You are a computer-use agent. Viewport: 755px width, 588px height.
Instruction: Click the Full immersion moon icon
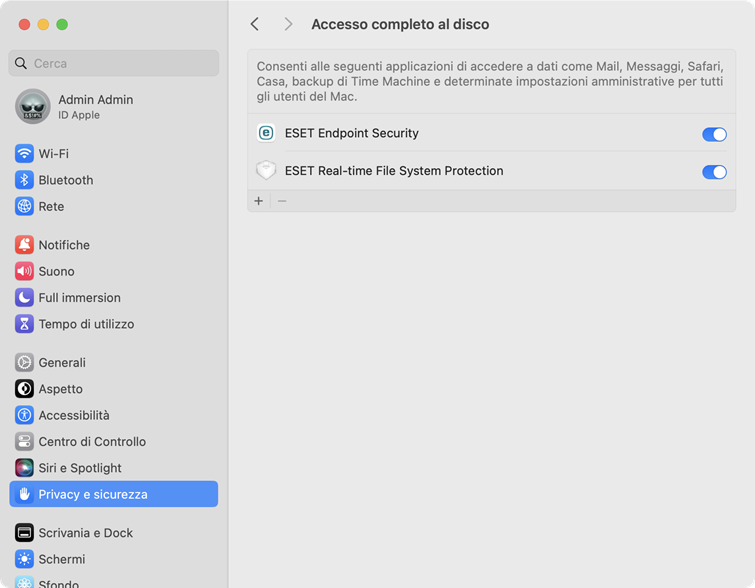pyautogui.click(x=24, y=298)
